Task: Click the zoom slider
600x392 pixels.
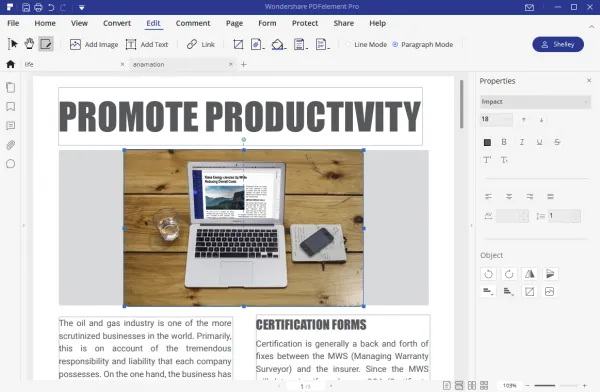Action: click(x=556, y=385)
